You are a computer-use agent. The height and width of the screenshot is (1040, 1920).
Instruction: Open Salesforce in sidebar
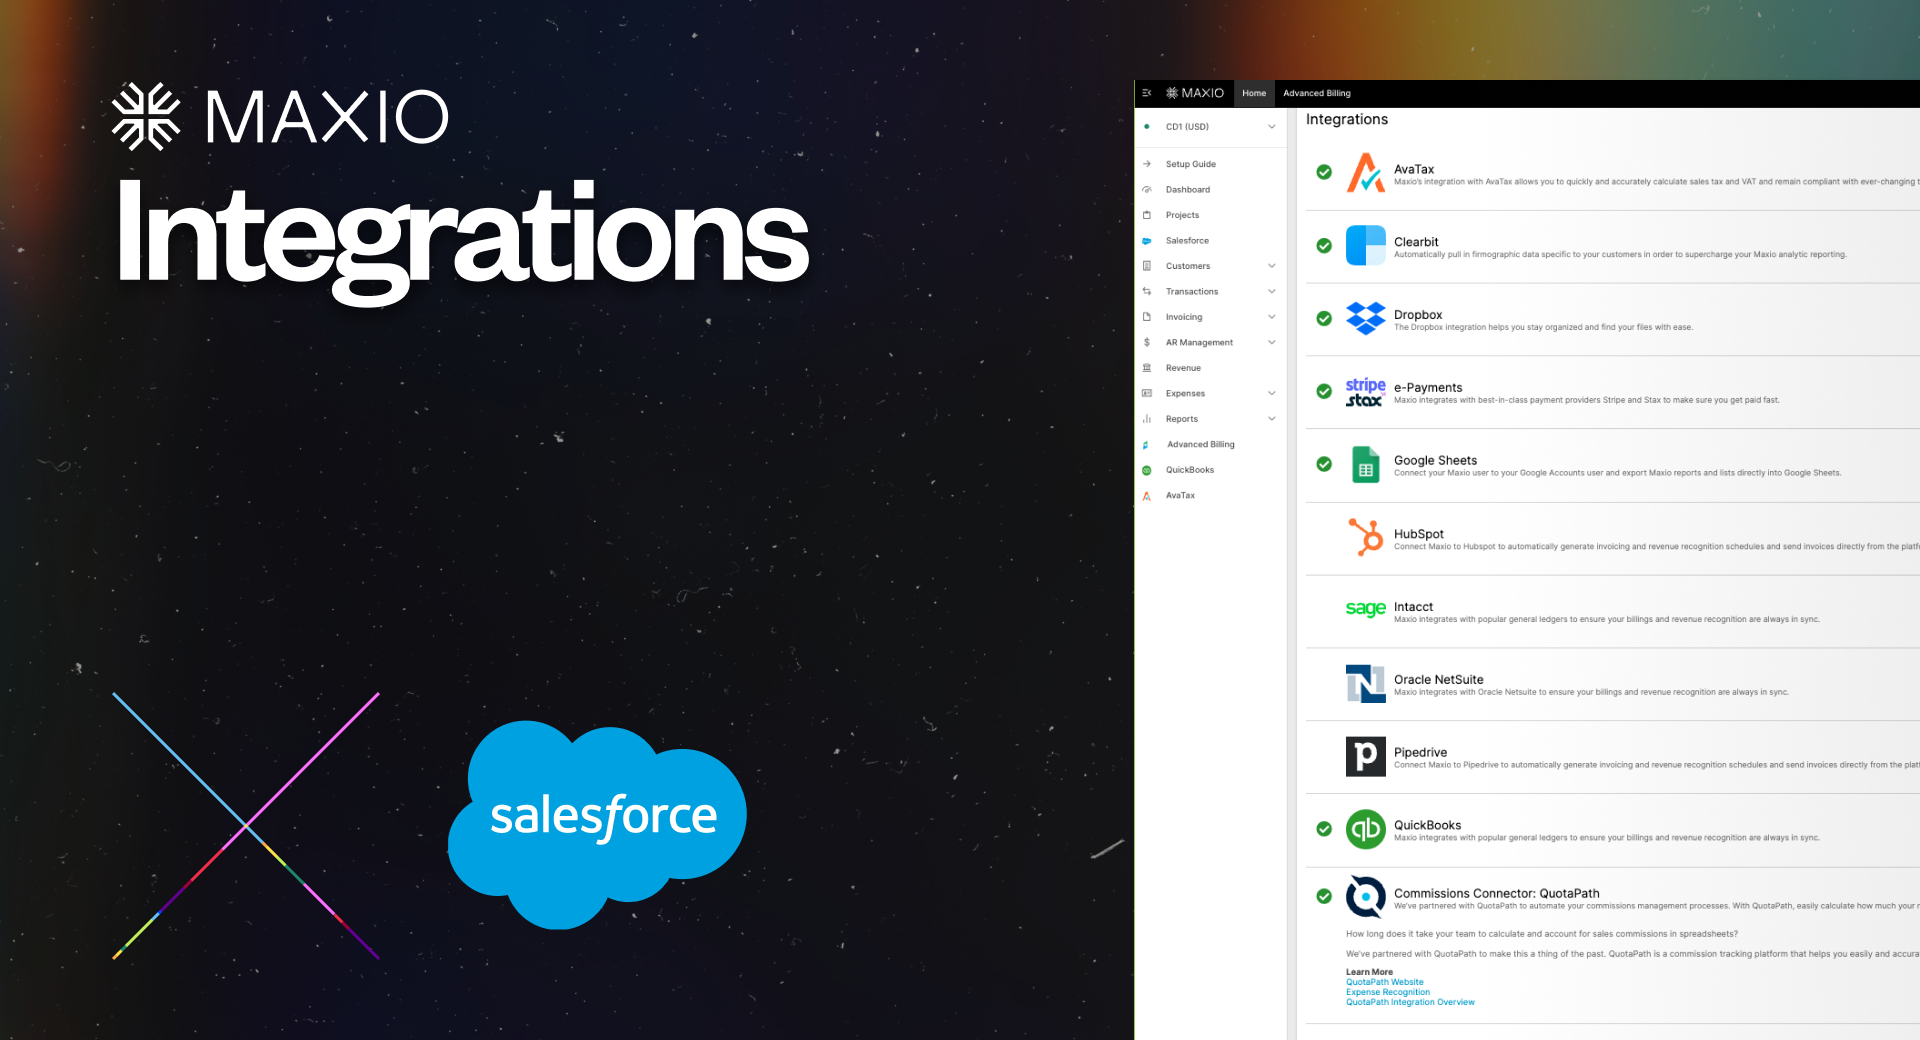[1187, 241]
